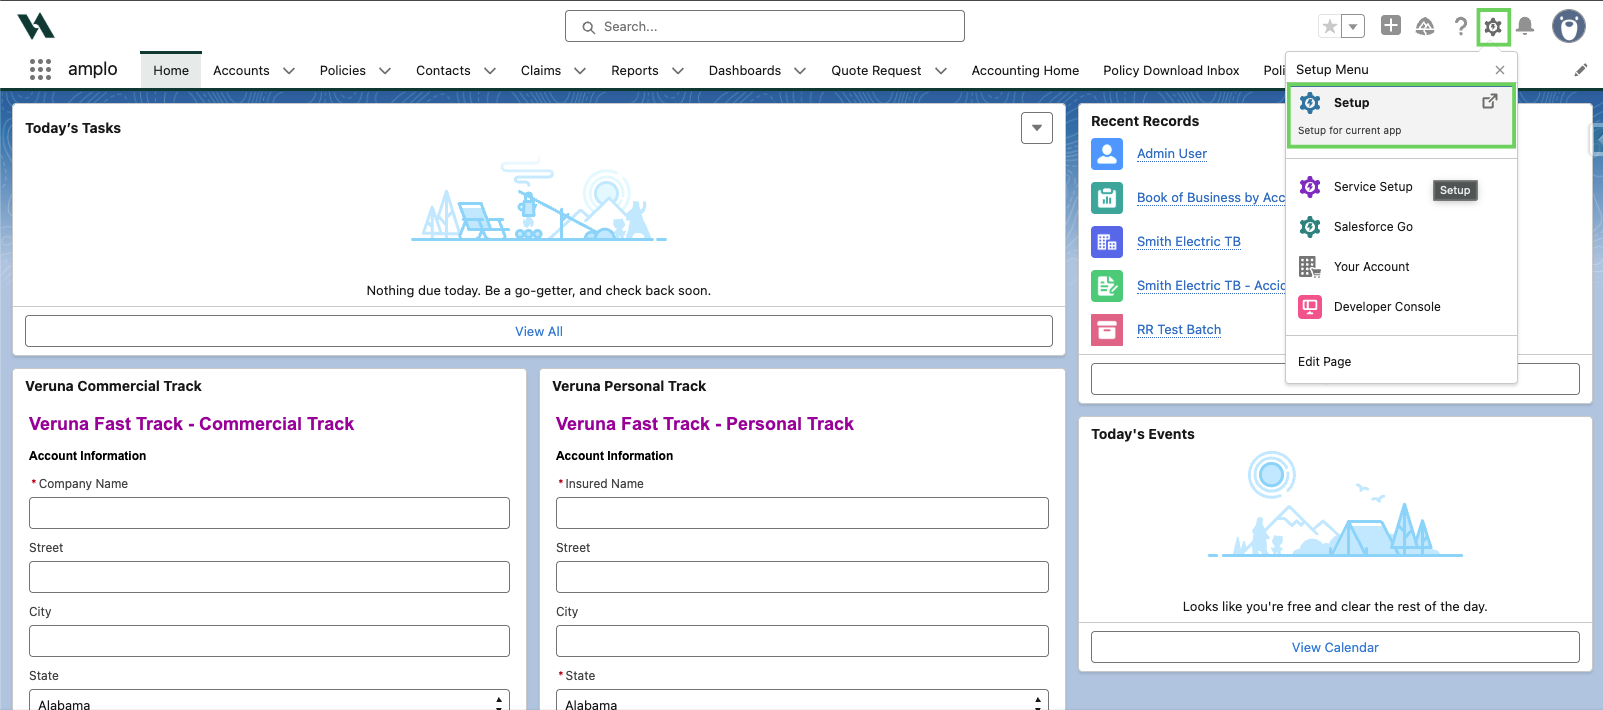The width and height of the screenshot is (1603, 710).
Task: Click the Personal Track City field
Action: (802, 641)
